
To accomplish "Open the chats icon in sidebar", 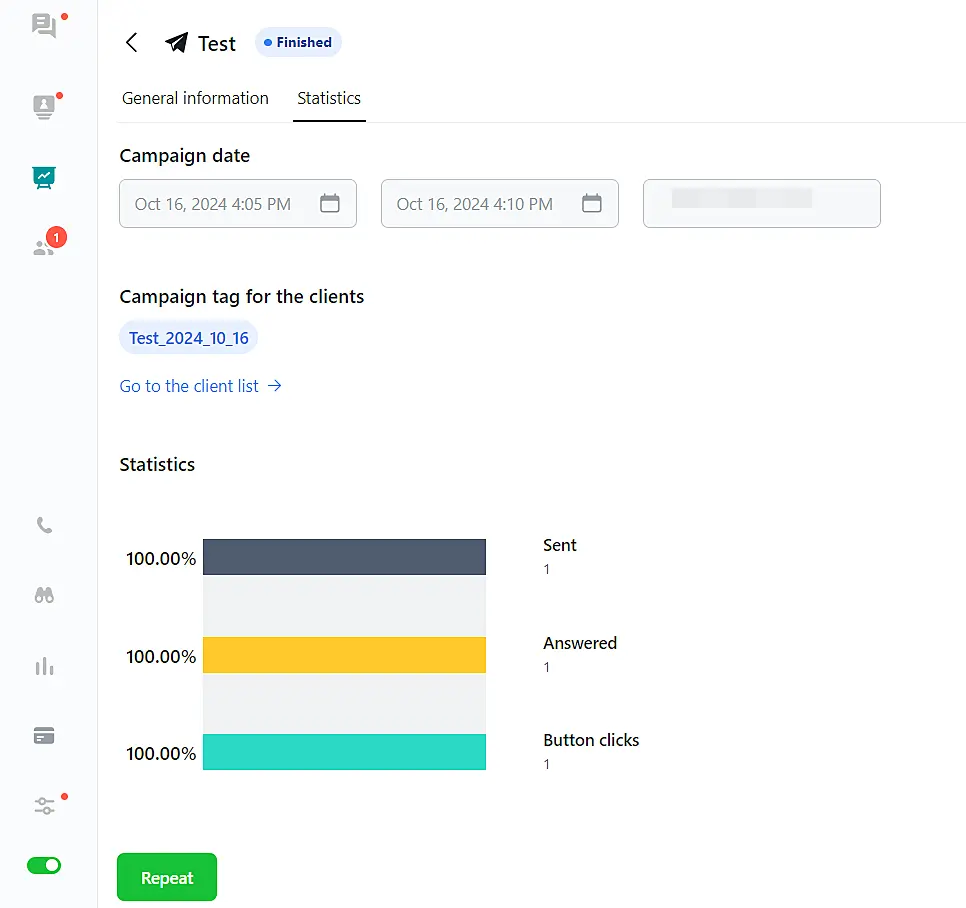I will click(44, 26).
